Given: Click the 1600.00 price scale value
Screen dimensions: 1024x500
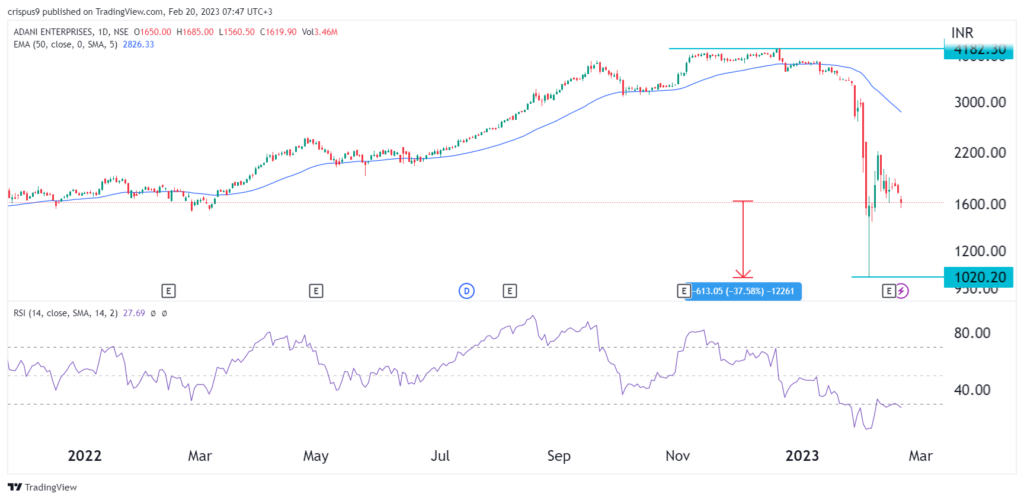Looking at the screenshot, I should 978,204.
